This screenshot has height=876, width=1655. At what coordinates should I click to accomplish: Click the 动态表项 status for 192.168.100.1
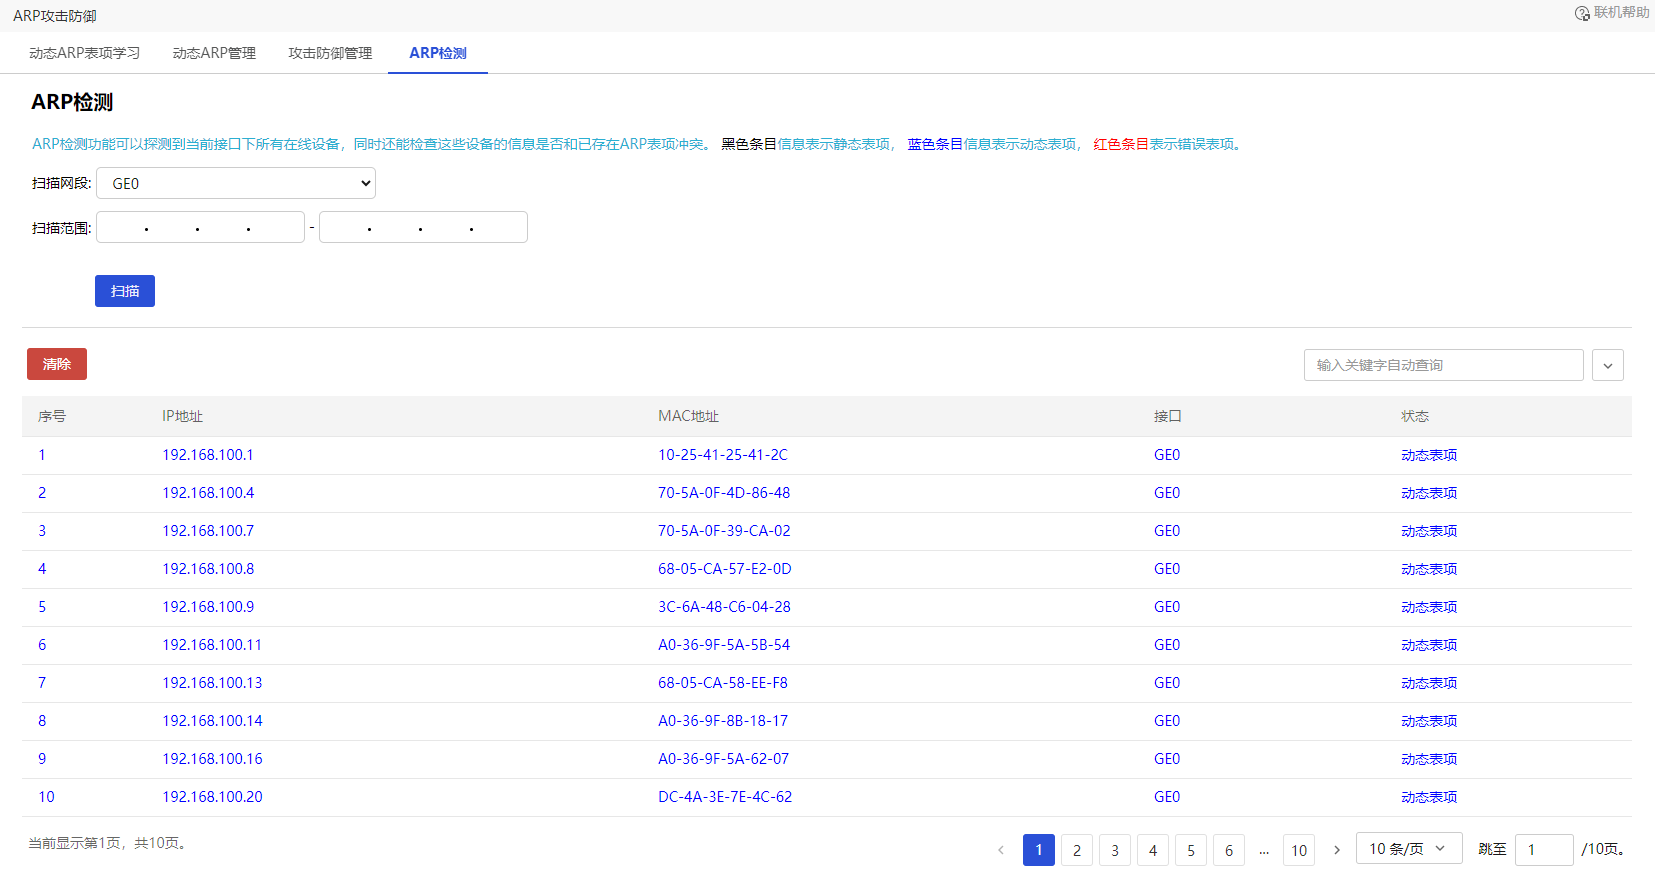[x=1428, y=455]
